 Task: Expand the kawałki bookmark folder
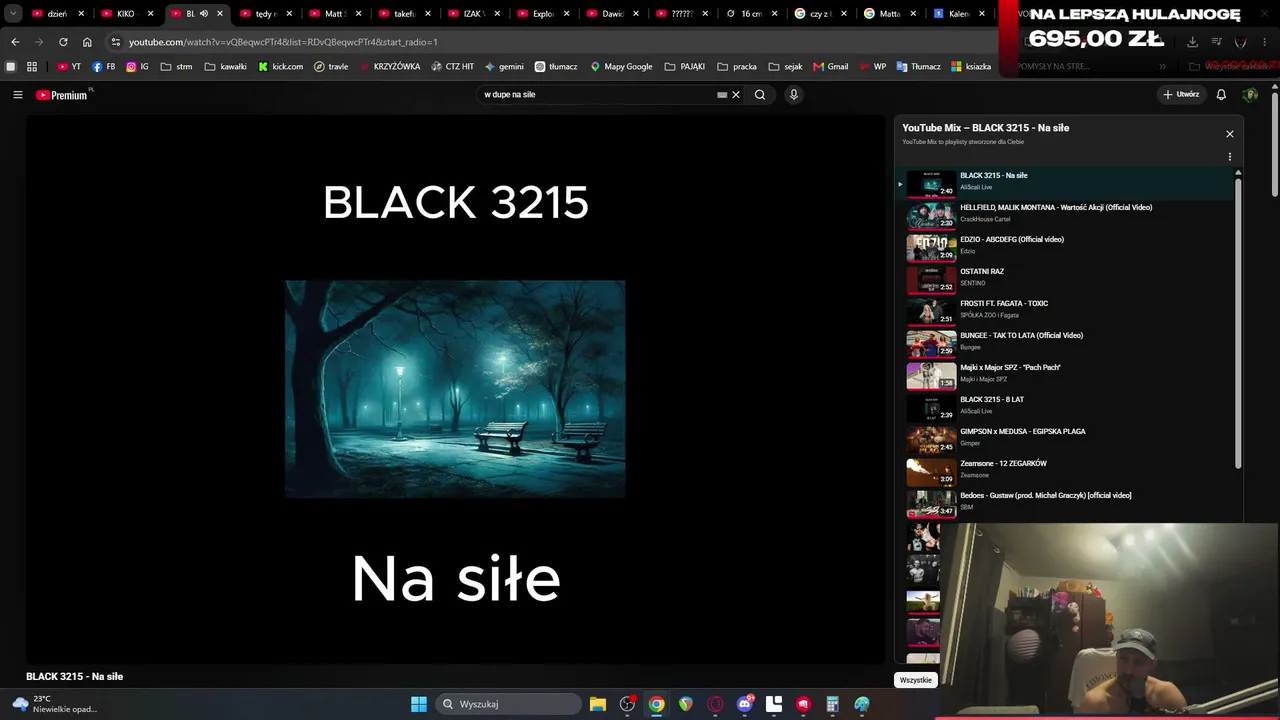(x=225, y=67)
